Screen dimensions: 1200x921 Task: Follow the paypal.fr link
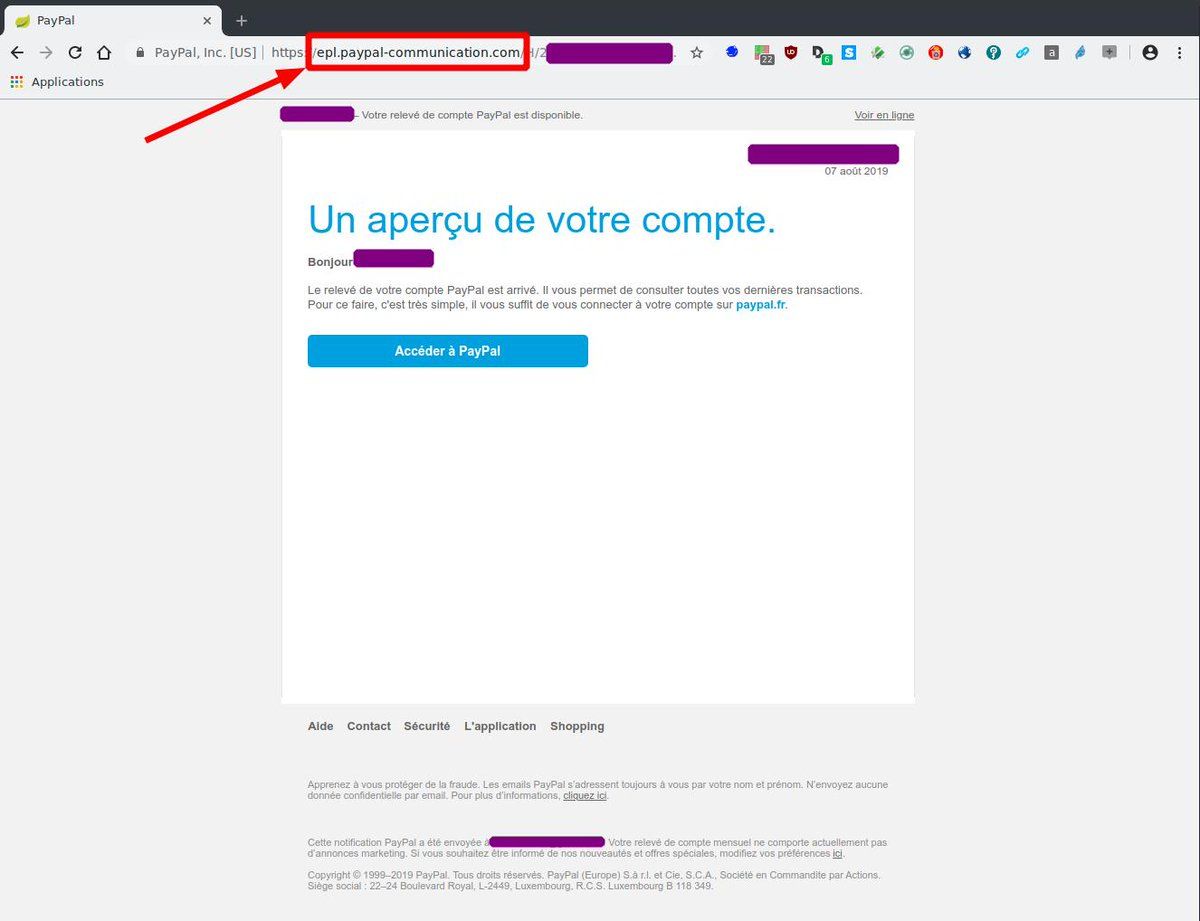[x=761, y=305]
